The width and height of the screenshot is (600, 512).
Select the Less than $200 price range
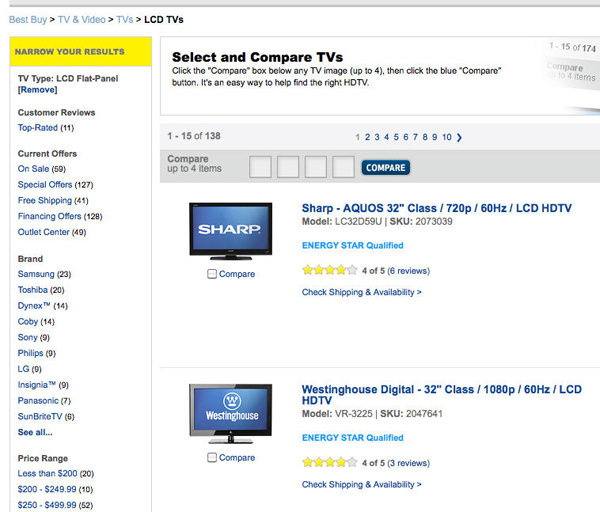47,473
